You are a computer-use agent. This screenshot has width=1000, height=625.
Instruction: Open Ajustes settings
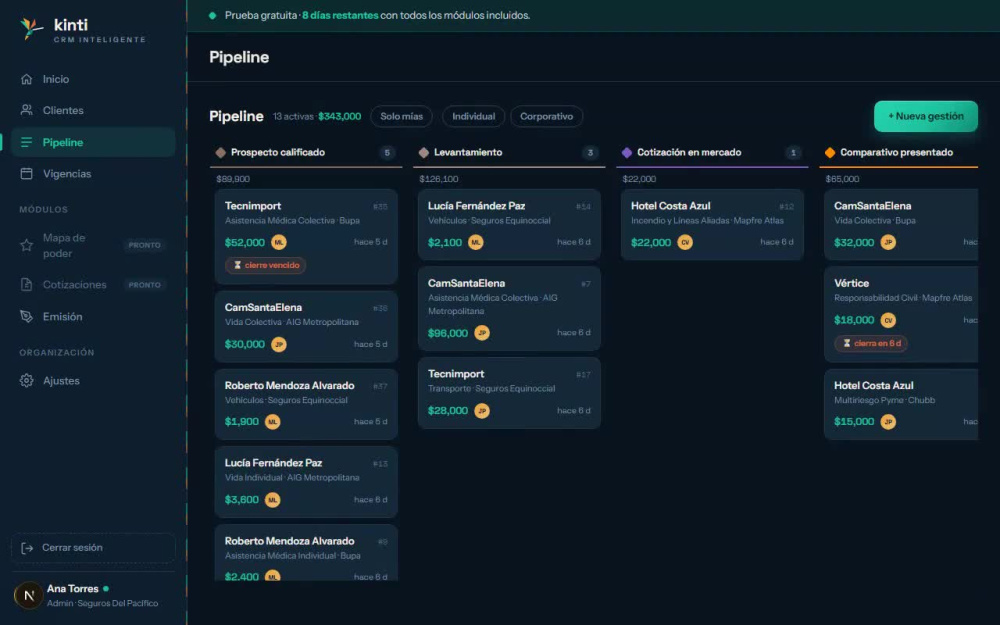[93, 381]
